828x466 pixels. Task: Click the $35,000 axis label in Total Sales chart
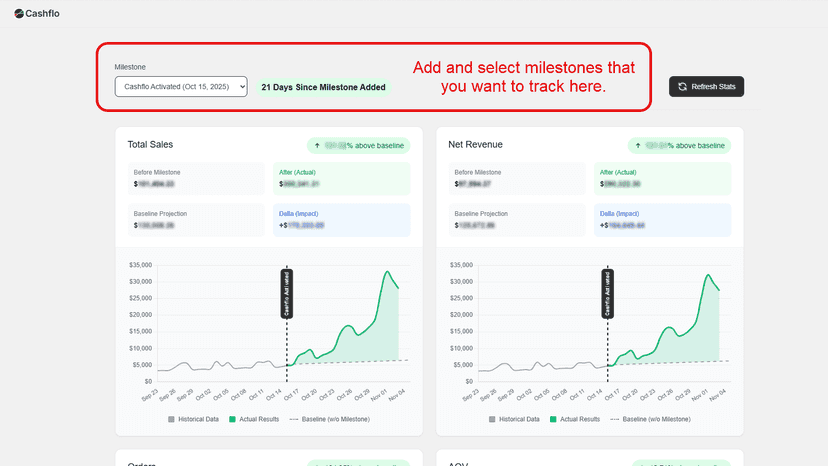coord(140,265)
